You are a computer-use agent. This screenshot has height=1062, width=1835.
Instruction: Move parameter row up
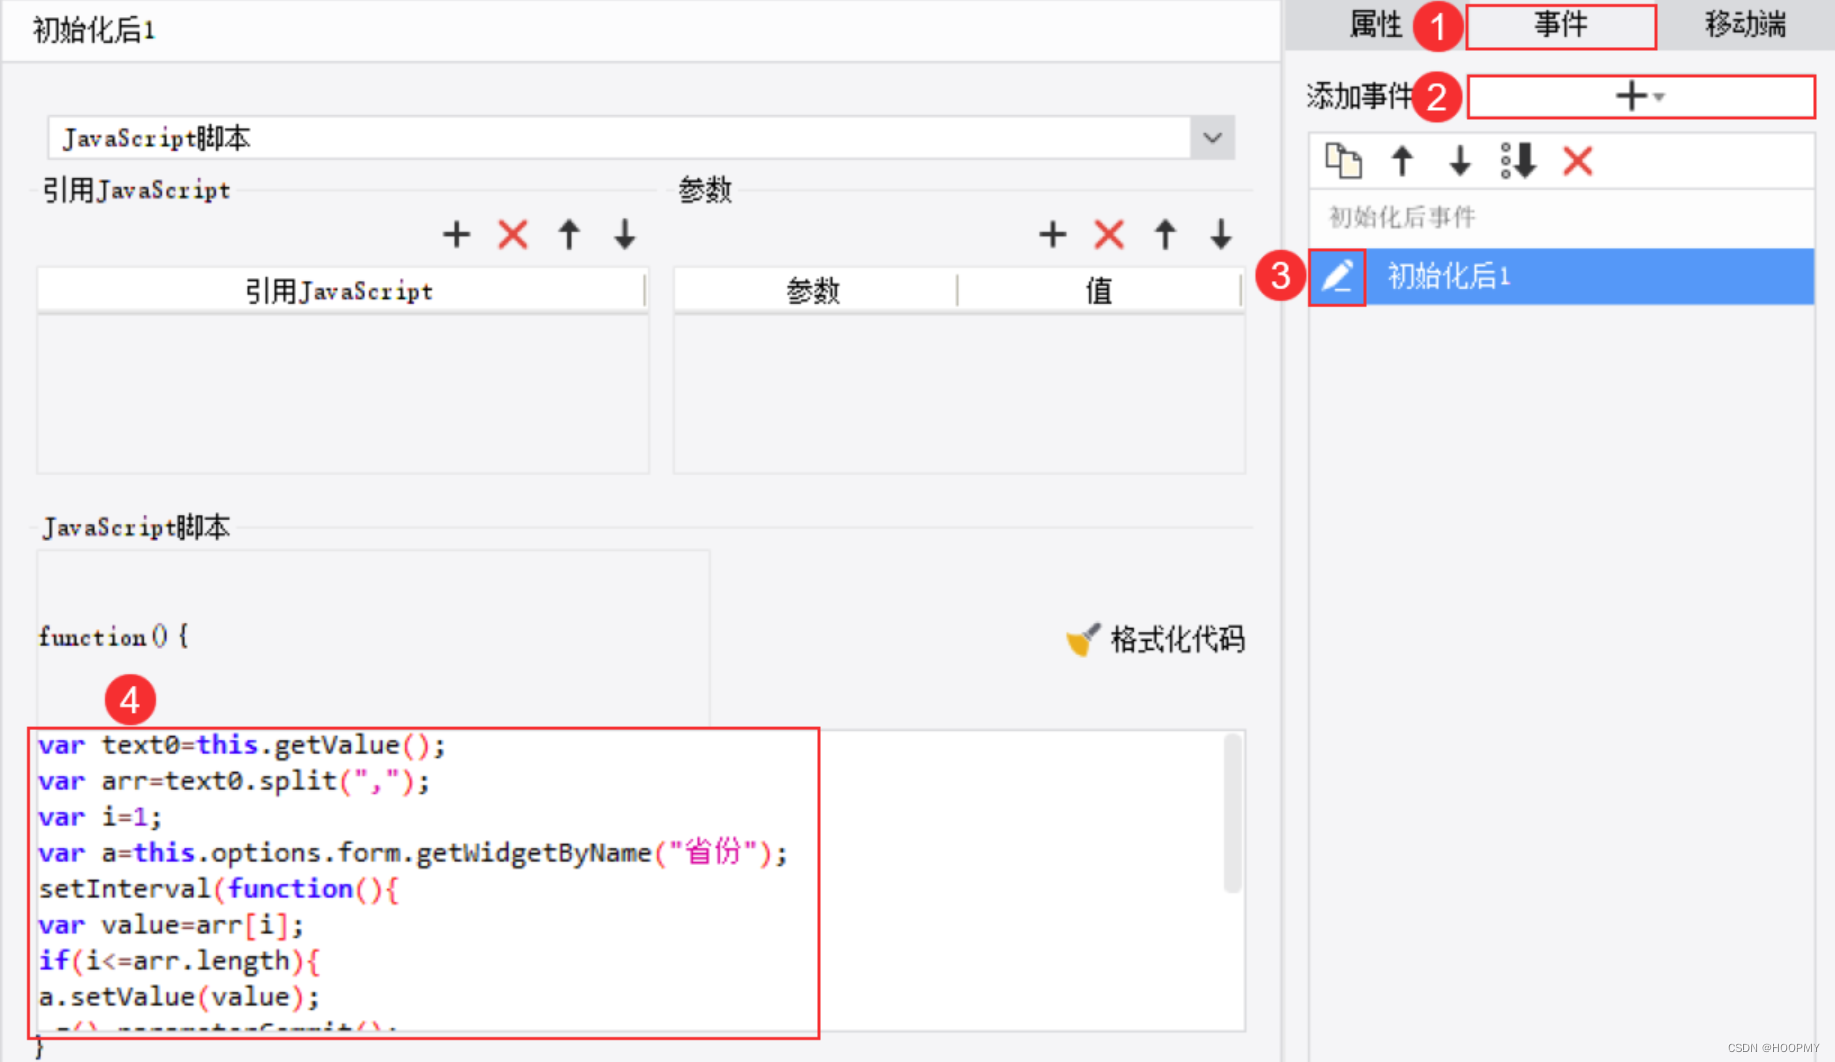pos(1165,235)
